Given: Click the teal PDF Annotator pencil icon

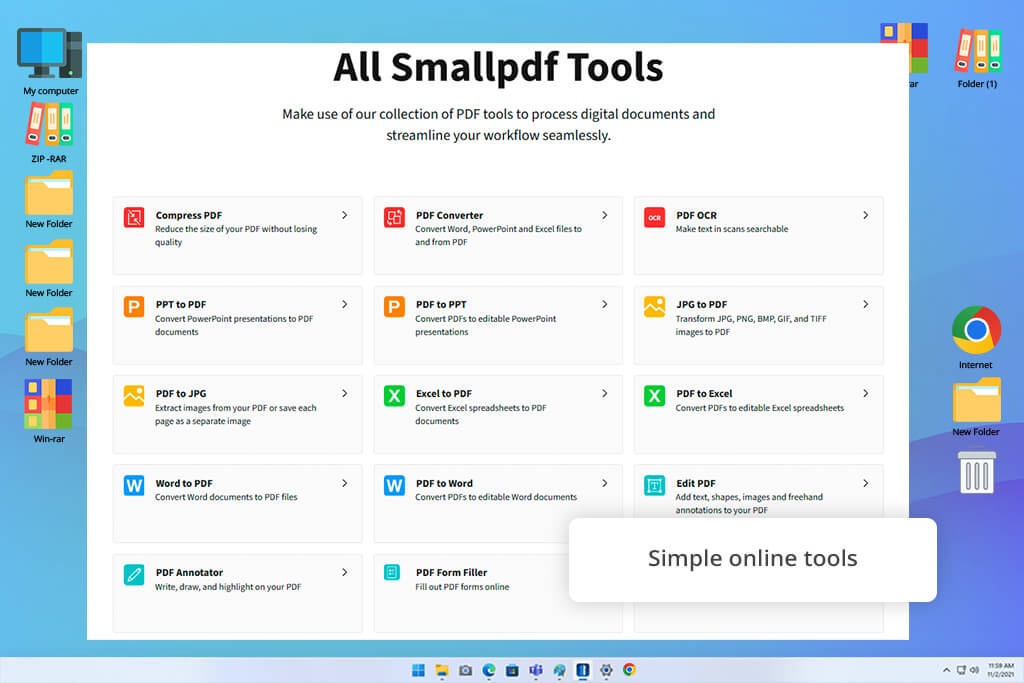Looking at the screenshot, I should 134,575.
